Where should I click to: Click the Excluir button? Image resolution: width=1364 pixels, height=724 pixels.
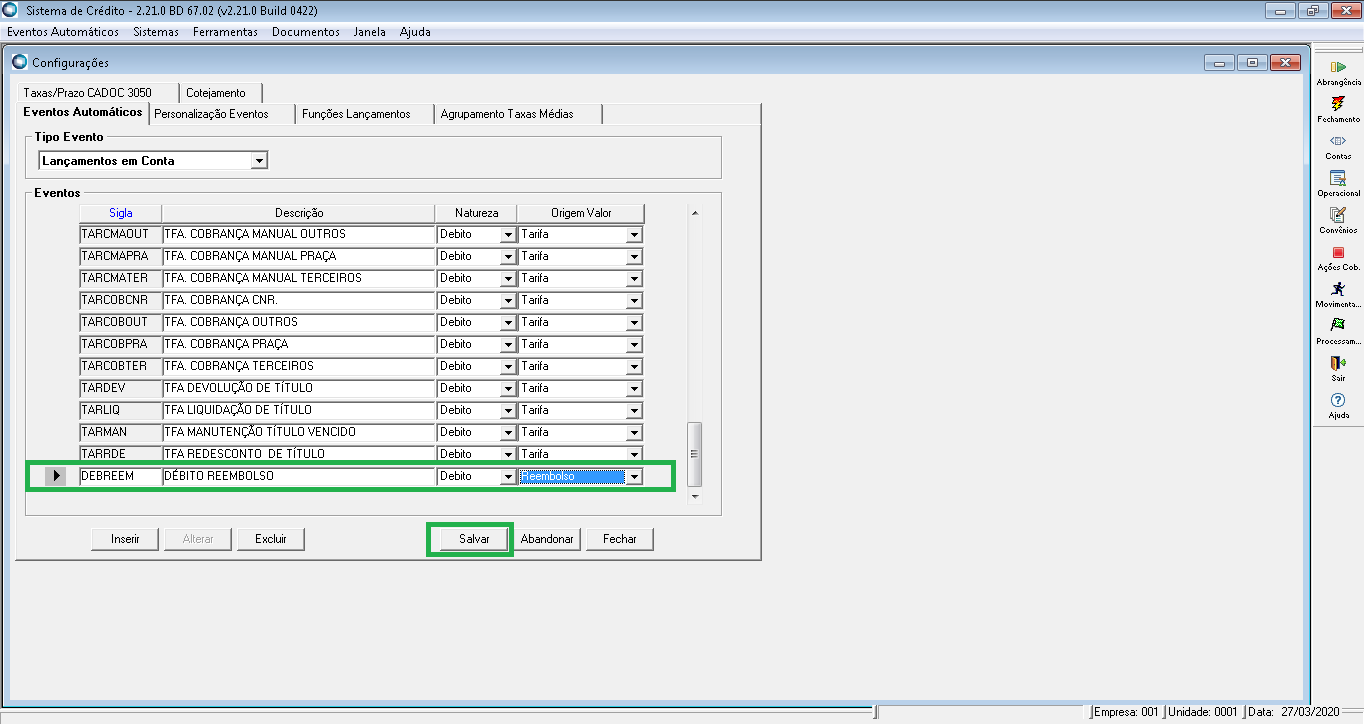(x=271, y=539)
